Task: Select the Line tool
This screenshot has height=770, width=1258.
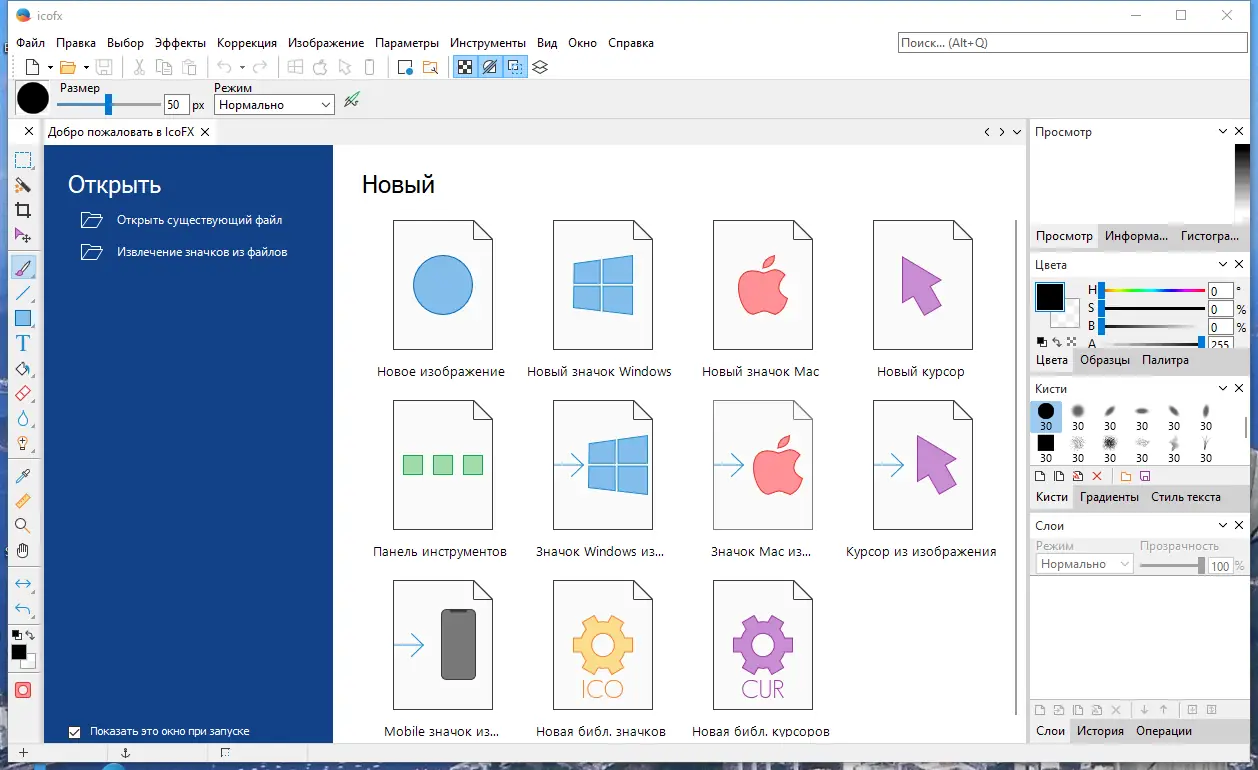Action: [x=22, y=293]
